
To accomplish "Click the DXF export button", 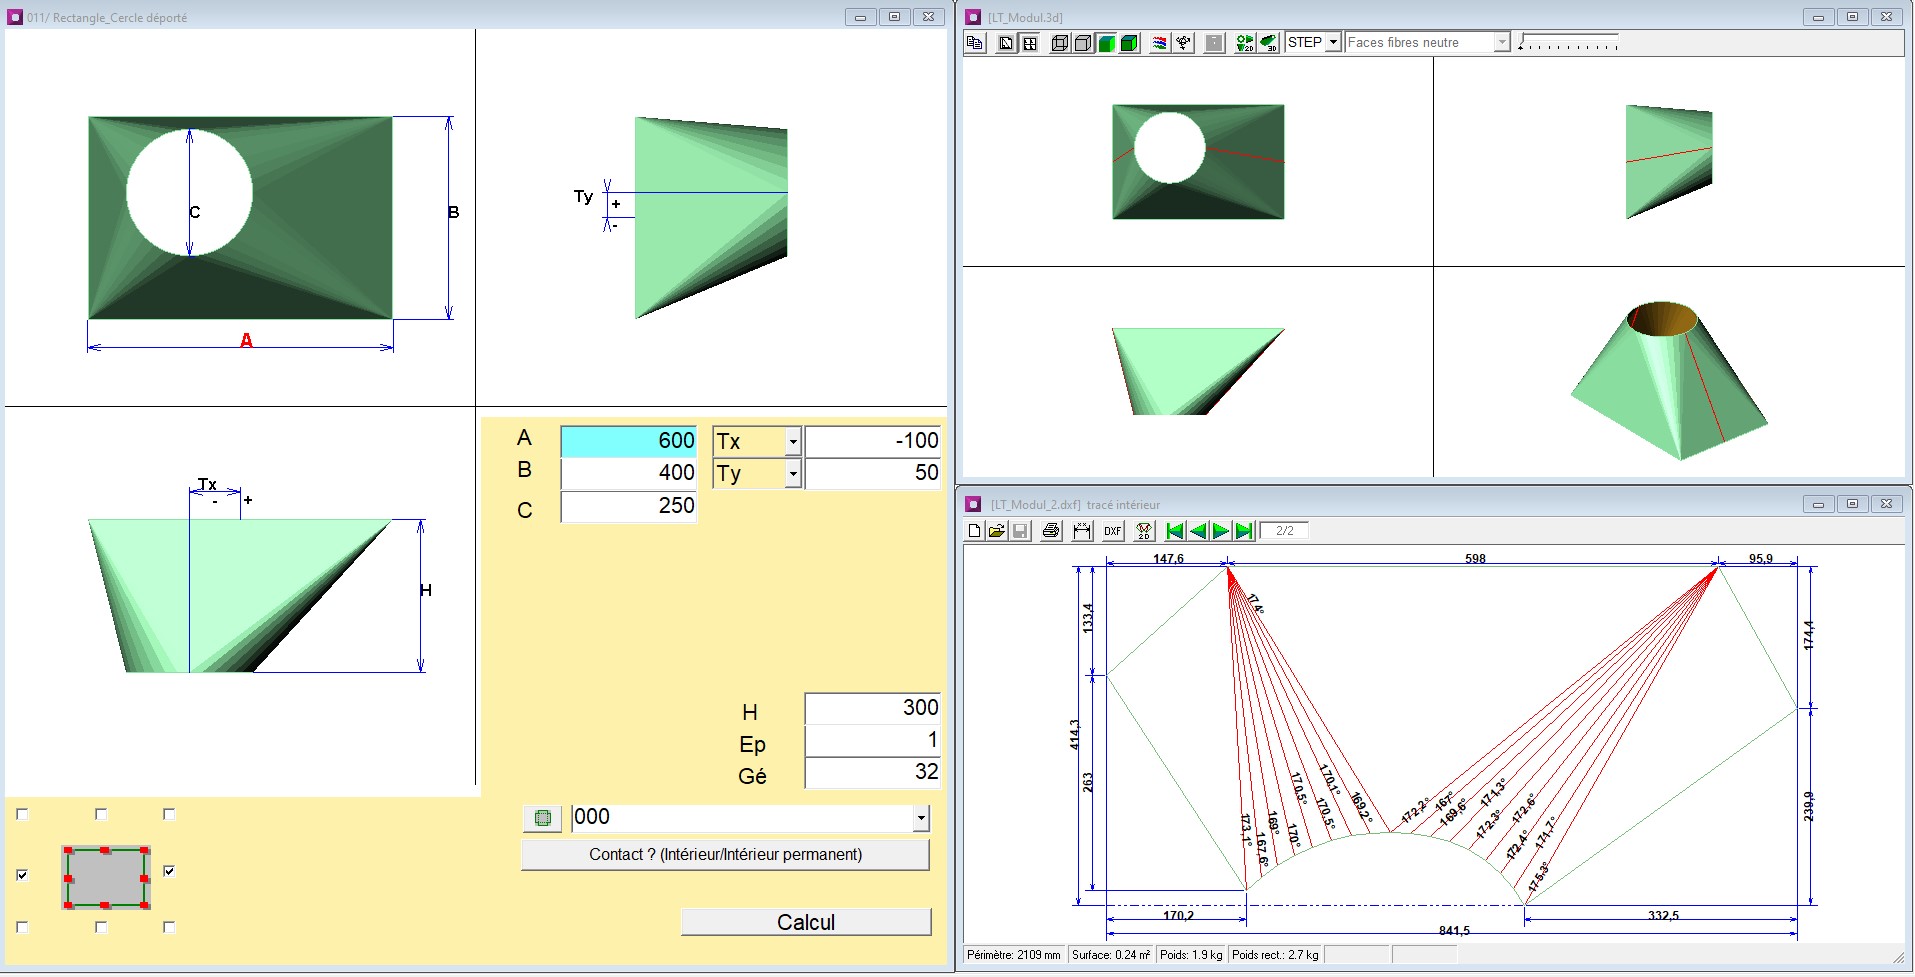I will (1113, 531).
